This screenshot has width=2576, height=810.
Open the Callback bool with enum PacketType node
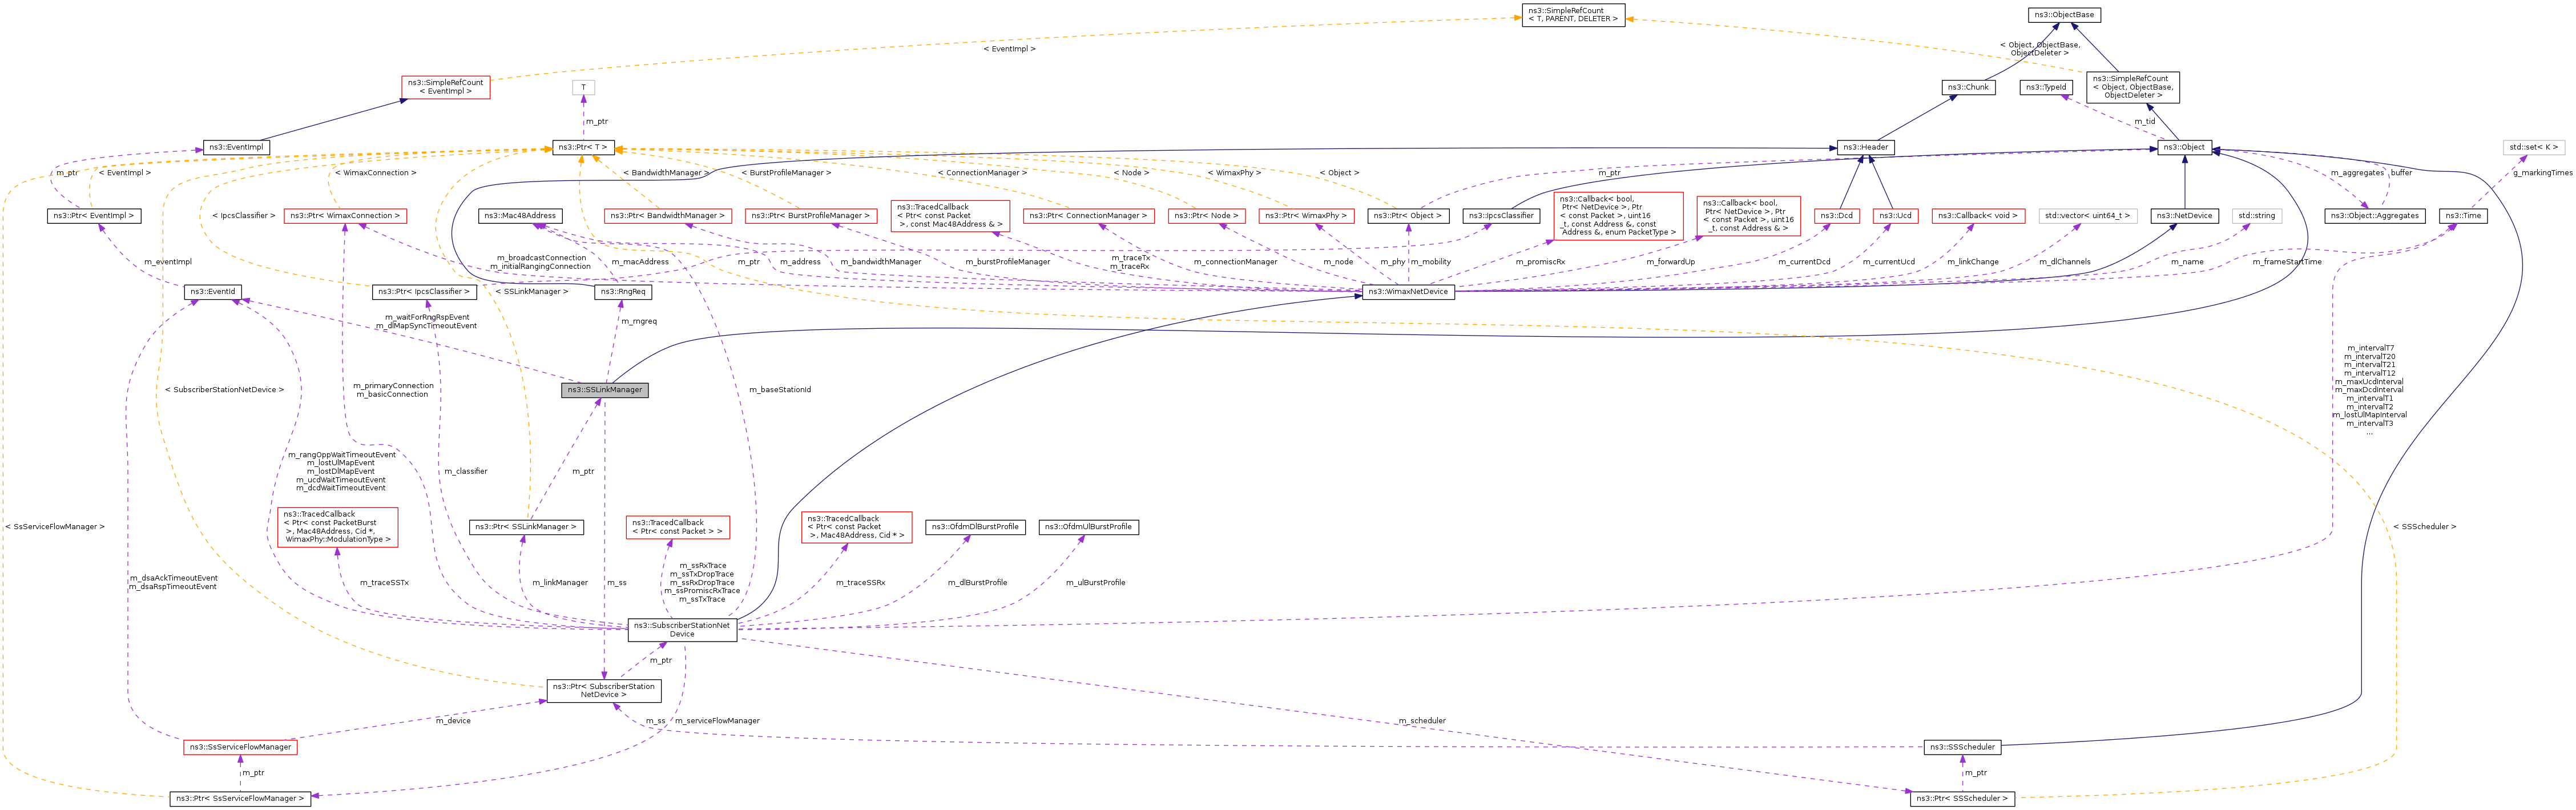point(1619,216)
